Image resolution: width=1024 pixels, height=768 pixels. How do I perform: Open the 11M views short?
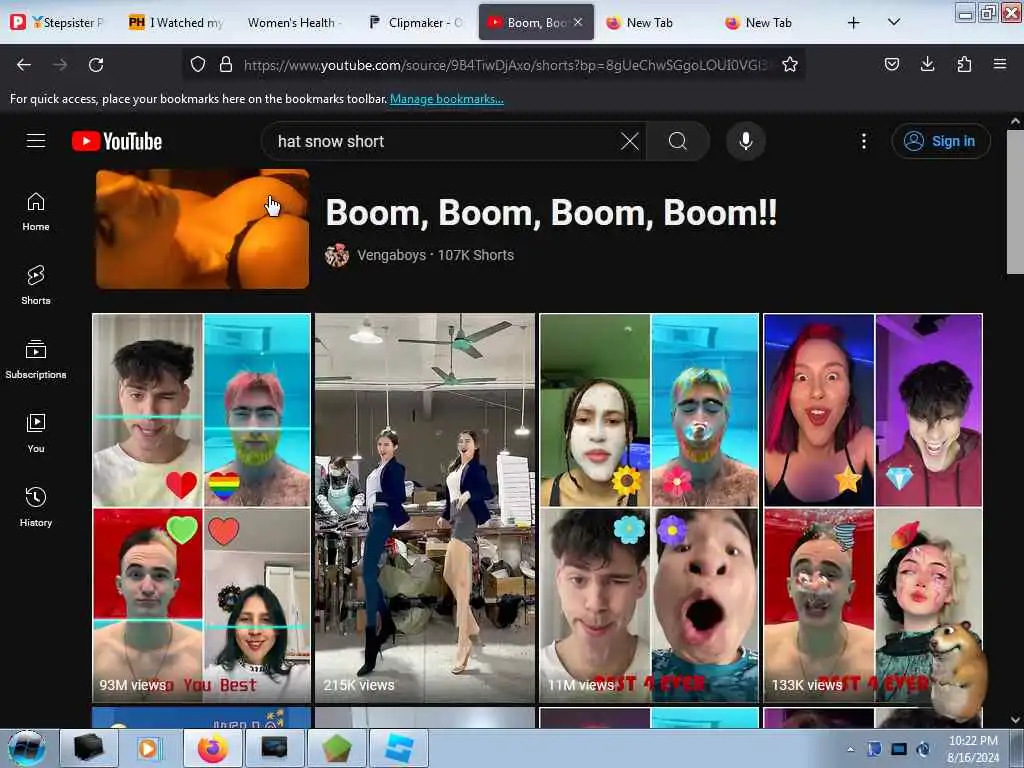click(x=649, y=507)
